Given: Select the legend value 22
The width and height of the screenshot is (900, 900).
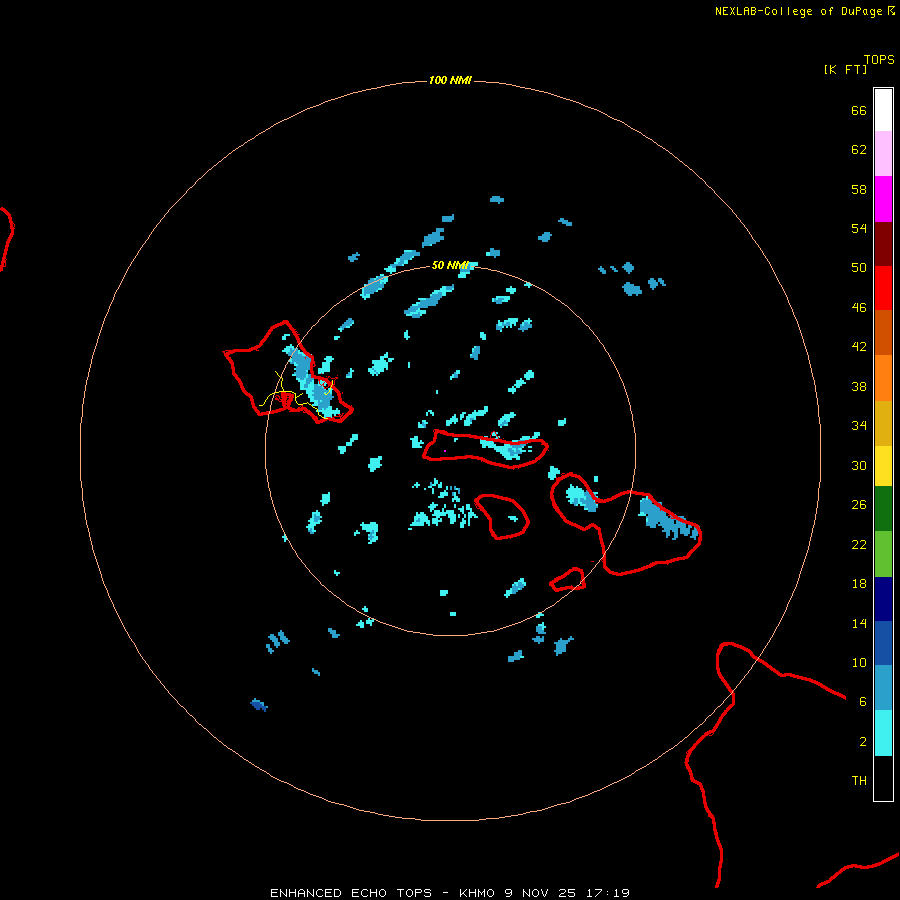Looking at the screenshot, I should [859, 544].
